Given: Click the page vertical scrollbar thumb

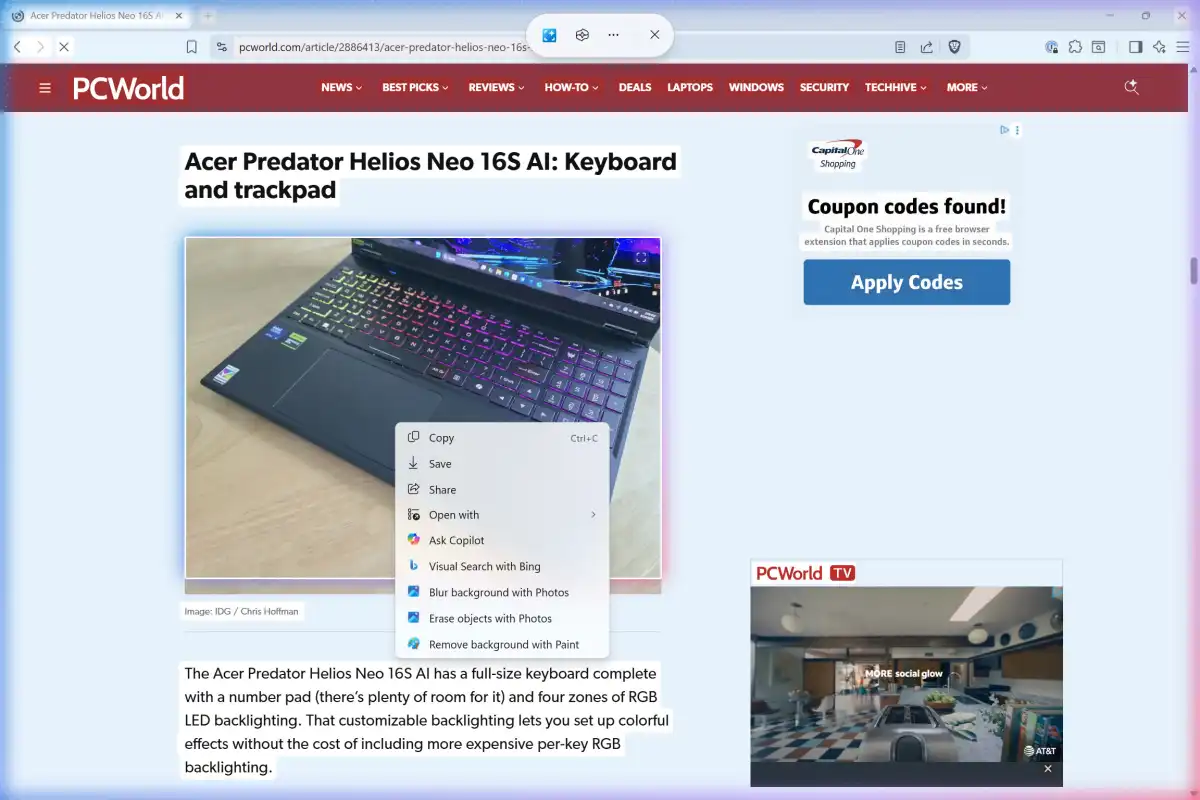Looking at the screenshot, I should point(1193,271).
